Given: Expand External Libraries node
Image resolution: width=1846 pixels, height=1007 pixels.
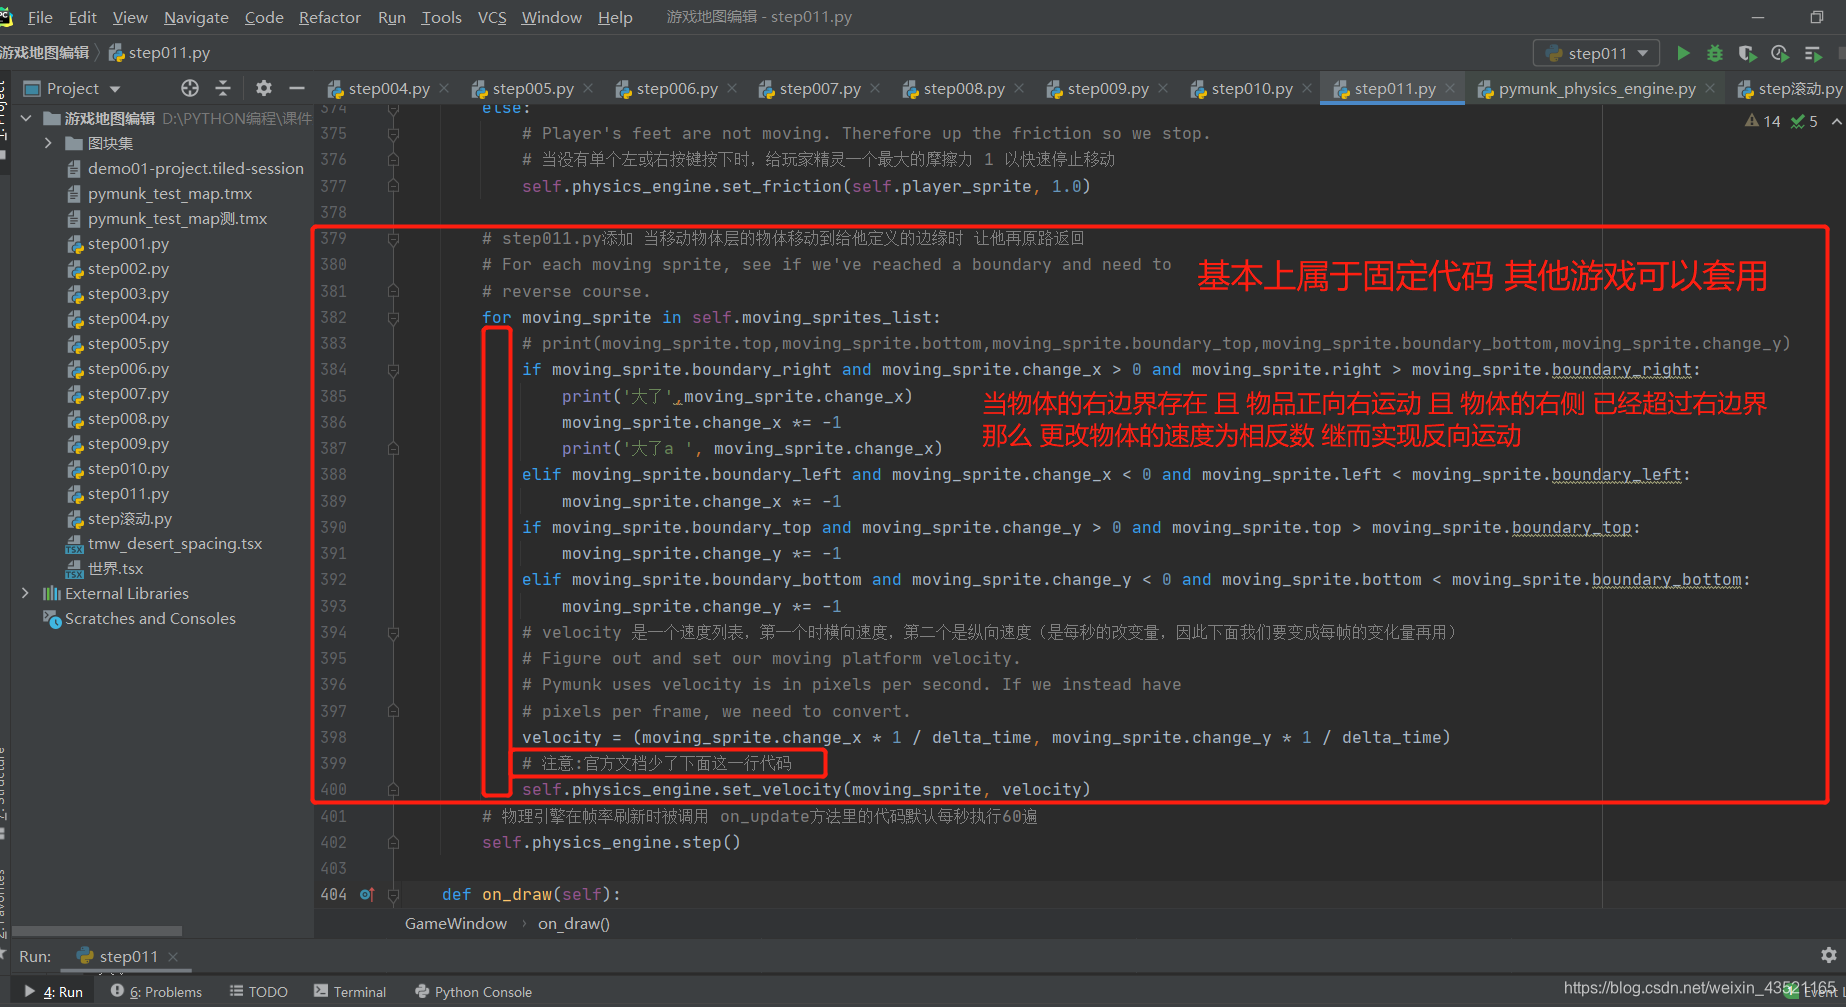Looking at the screenshot, I should (26, 593).
